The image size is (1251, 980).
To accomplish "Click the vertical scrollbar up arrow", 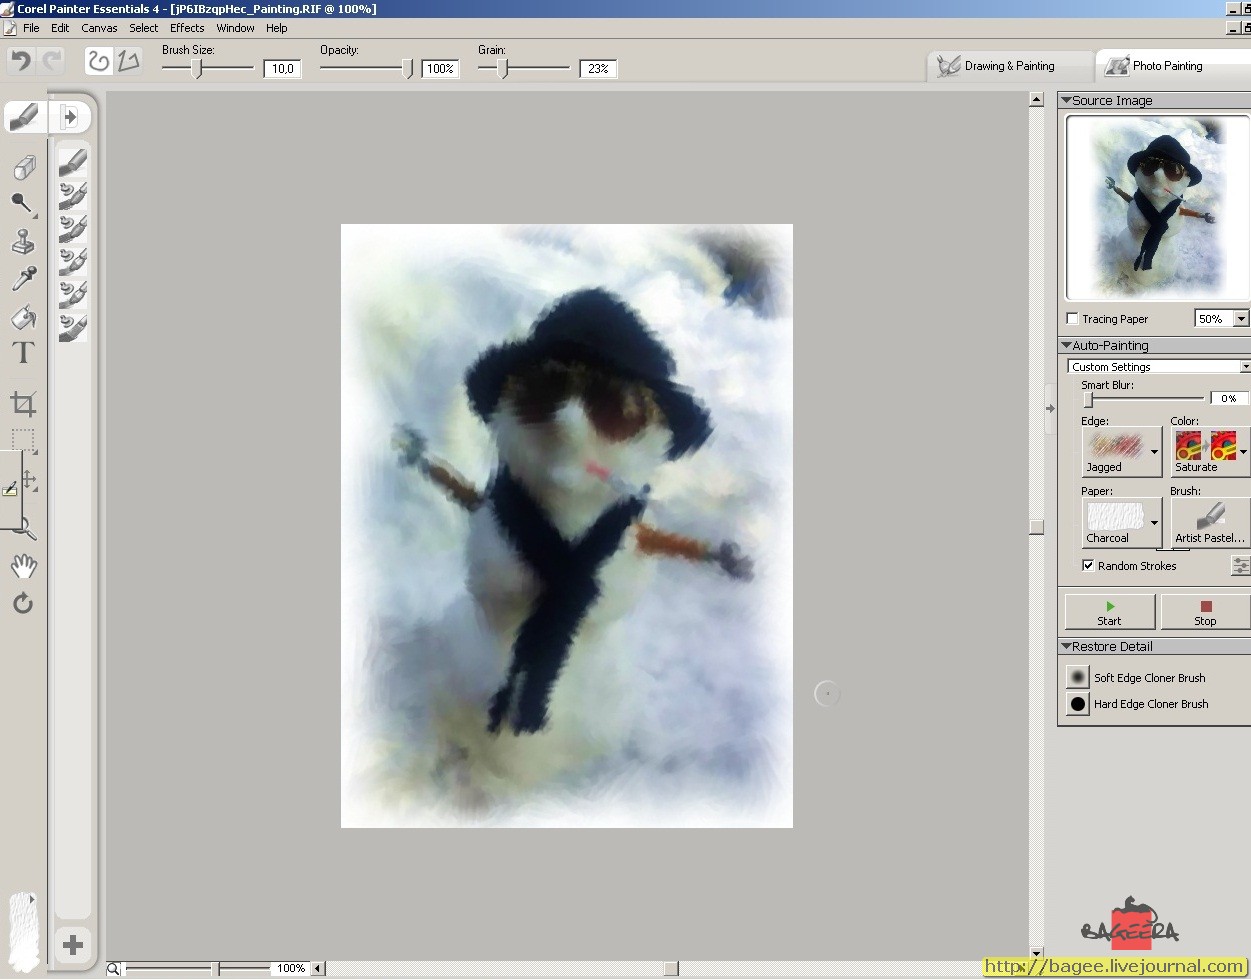I will click(x=1037, y=100).
